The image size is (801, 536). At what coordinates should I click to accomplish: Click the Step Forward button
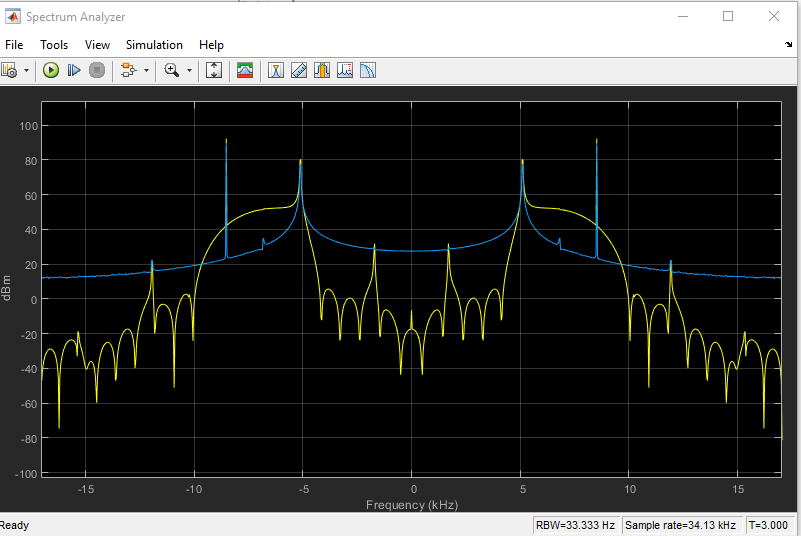click(74, 70)
